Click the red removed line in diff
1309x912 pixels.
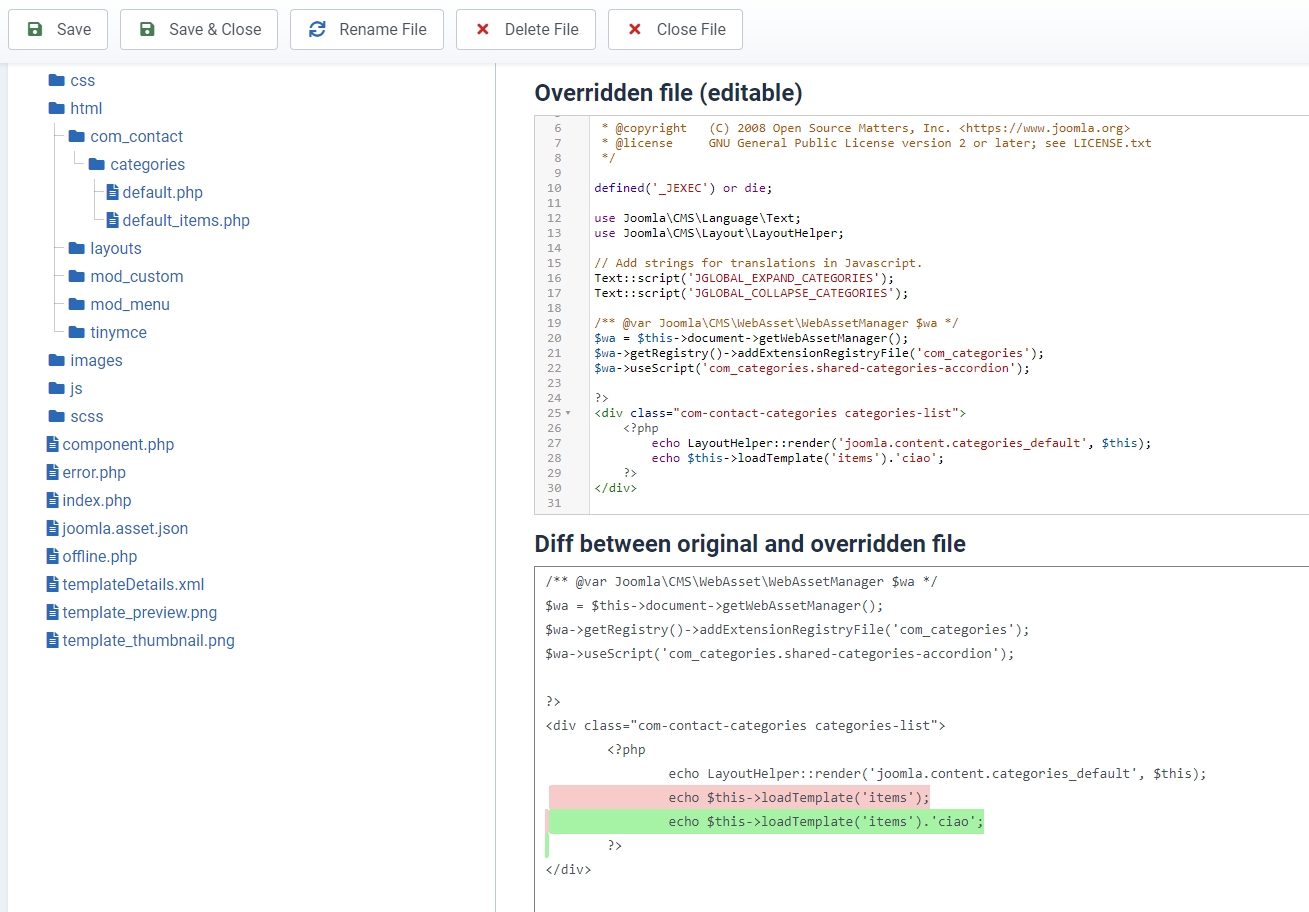739,797
